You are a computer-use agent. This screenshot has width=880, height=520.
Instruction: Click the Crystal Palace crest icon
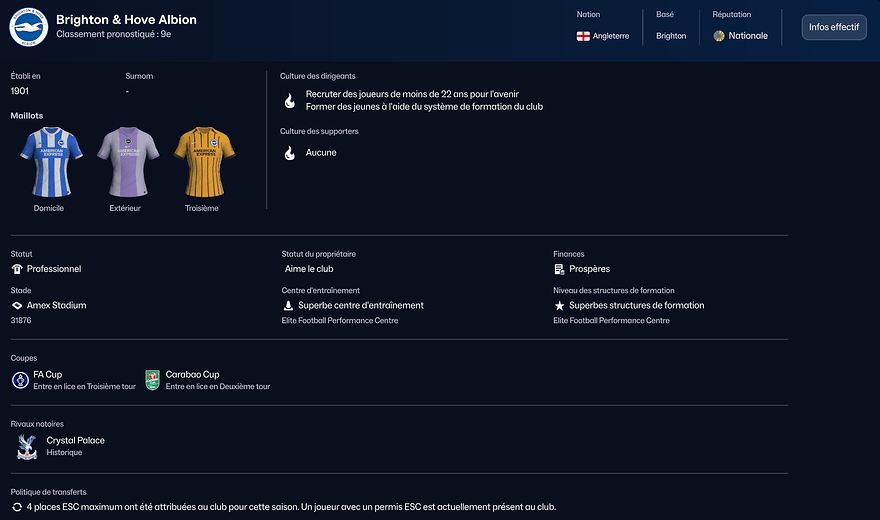[x=27, y=446]
